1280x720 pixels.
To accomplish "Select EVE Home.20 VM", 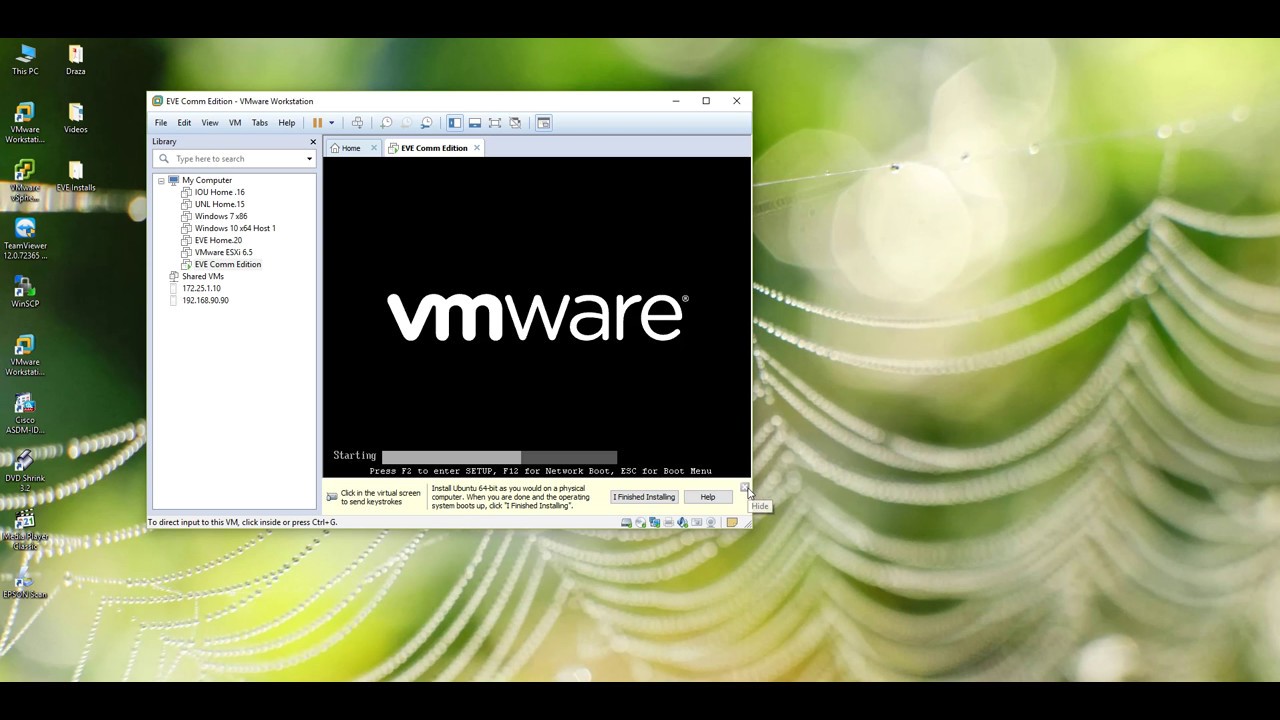I will pos(218,241).
